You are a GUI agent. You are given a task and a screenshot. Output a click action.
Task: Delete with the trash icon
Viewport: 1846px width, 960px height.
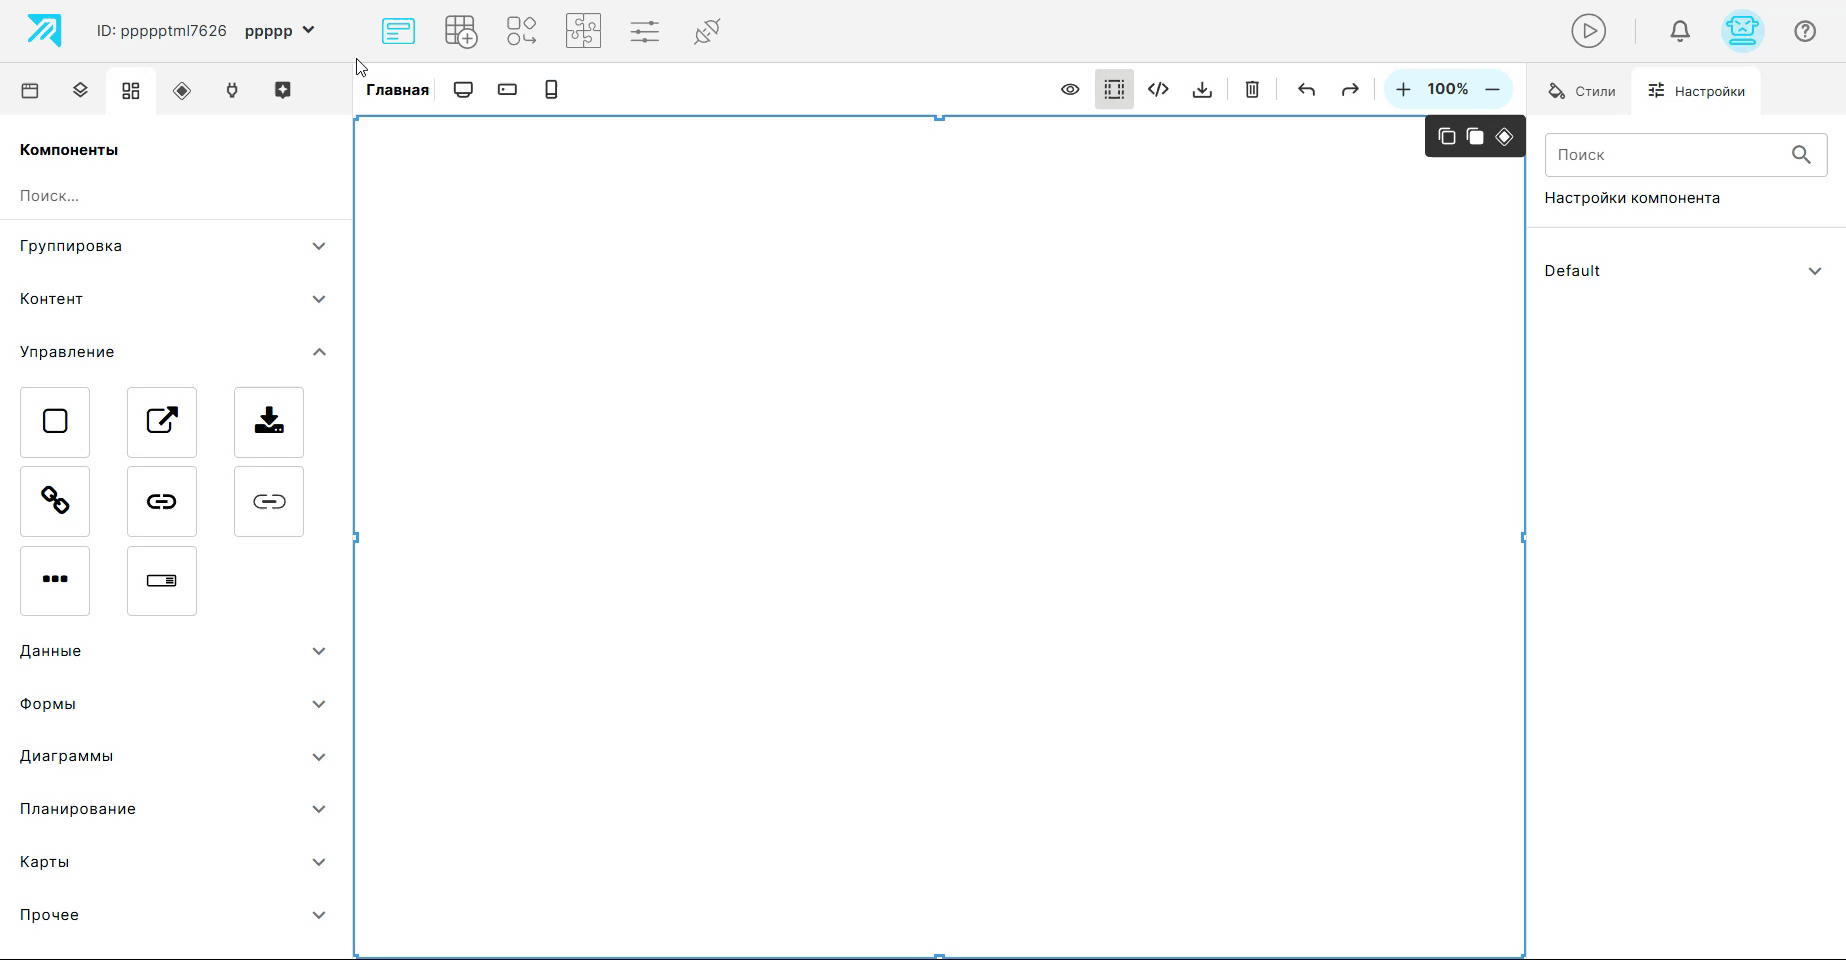(1252, 90)
